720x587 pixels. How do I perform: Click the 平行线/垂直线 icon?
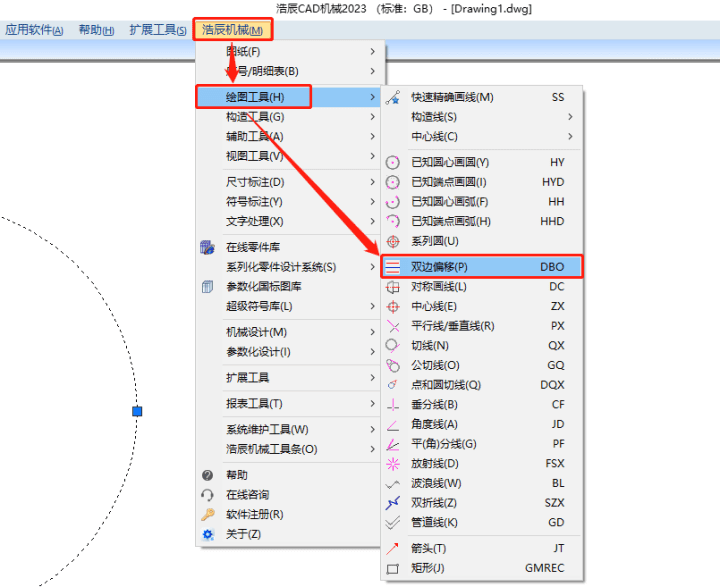(393, 326)
